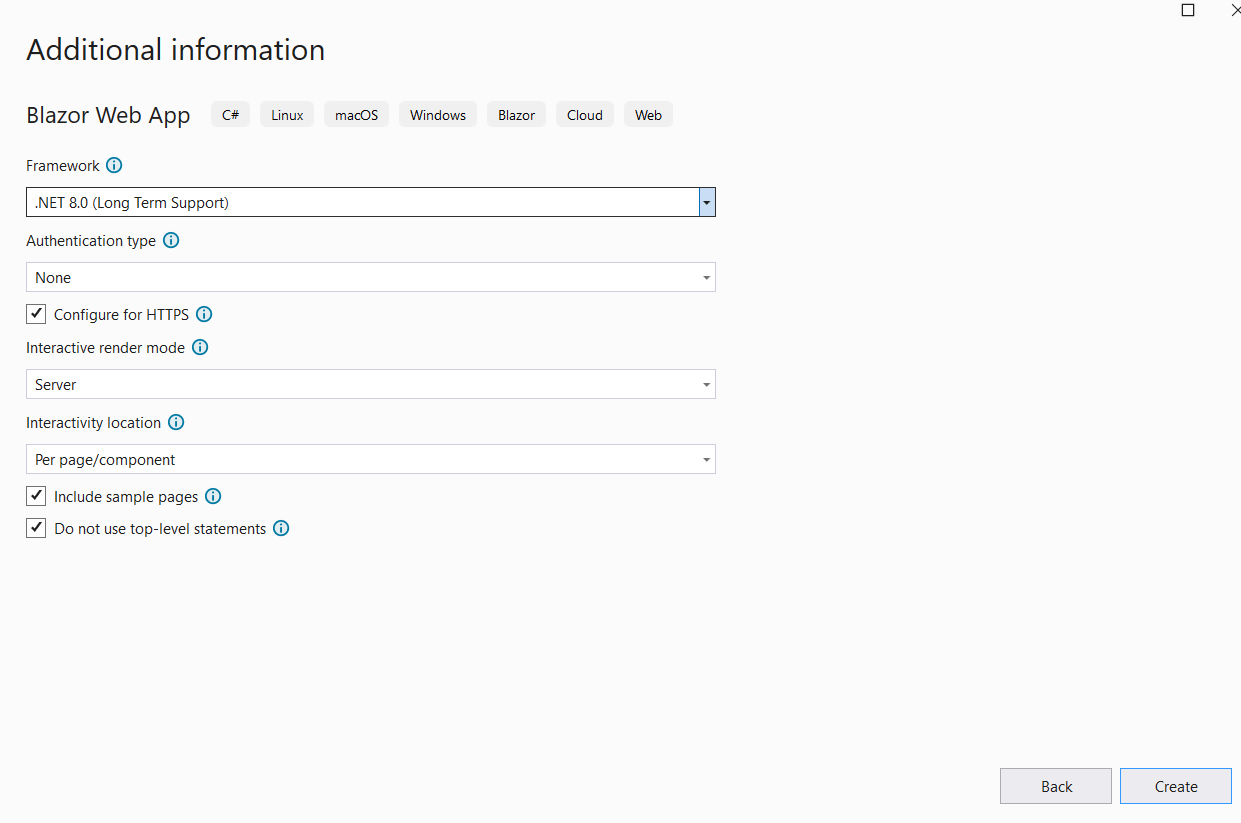The image size is (1241, 823).
Task: Click the Interactivity location label text
Action: (93, 423)
